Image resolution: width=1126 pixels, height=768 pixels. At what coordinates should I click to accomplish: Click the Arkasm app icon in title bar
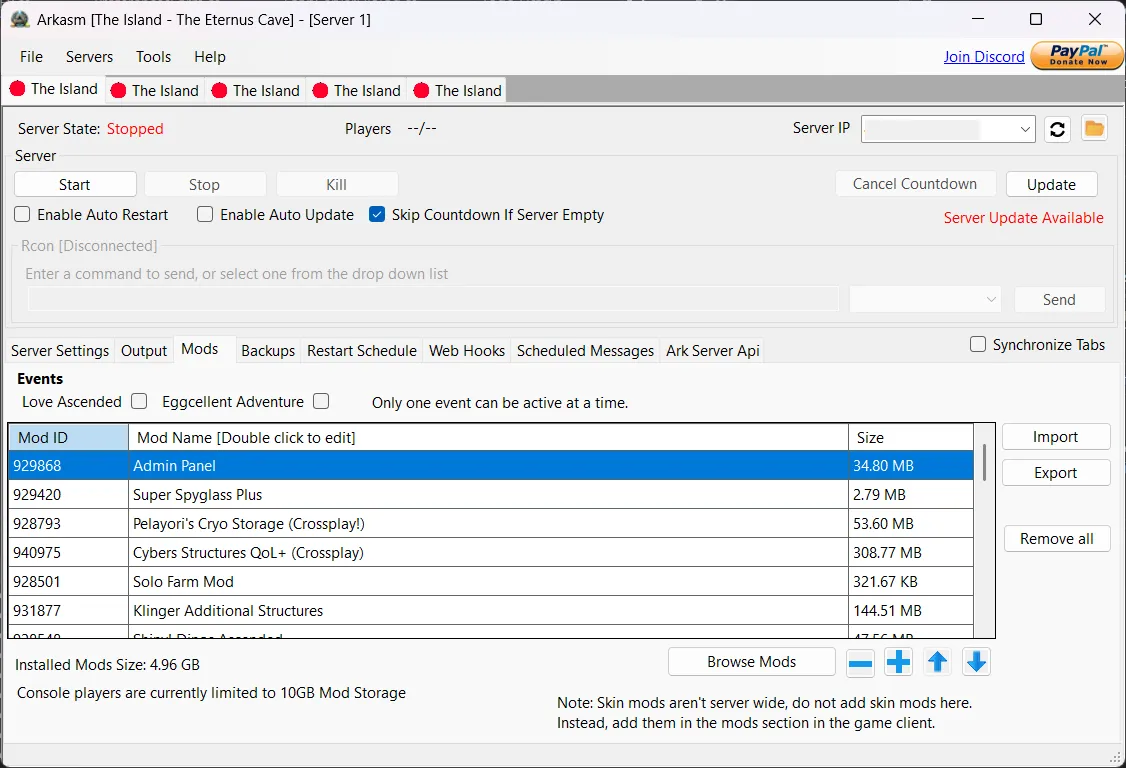tap(19, 19)
